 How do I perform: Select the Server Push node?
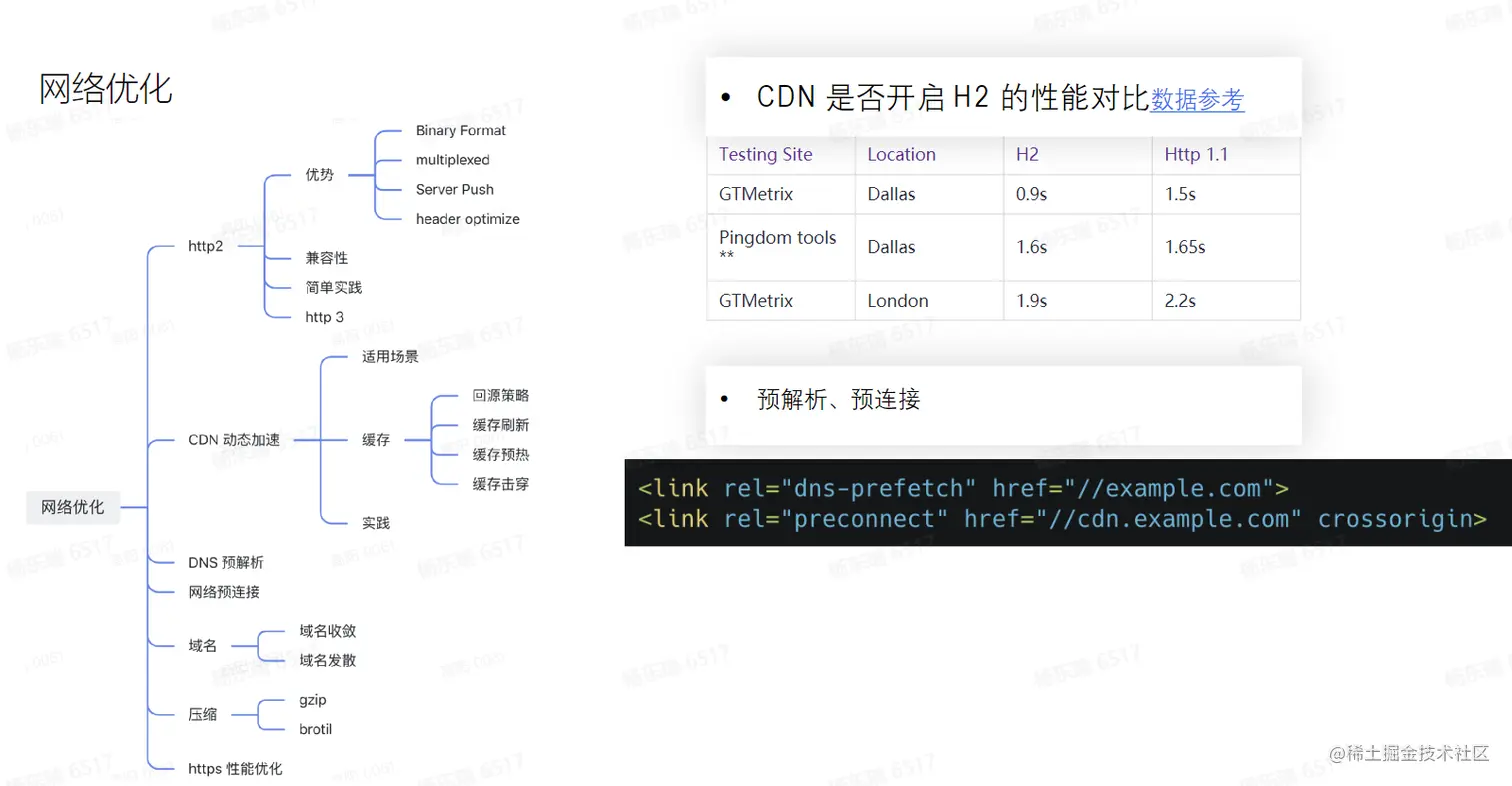tap(455, 189)
